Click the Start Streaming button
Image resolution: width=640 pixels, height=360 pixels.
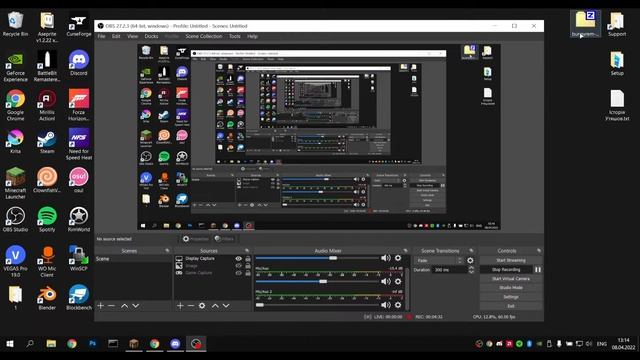pyautogui.click(x=511, y=260)
